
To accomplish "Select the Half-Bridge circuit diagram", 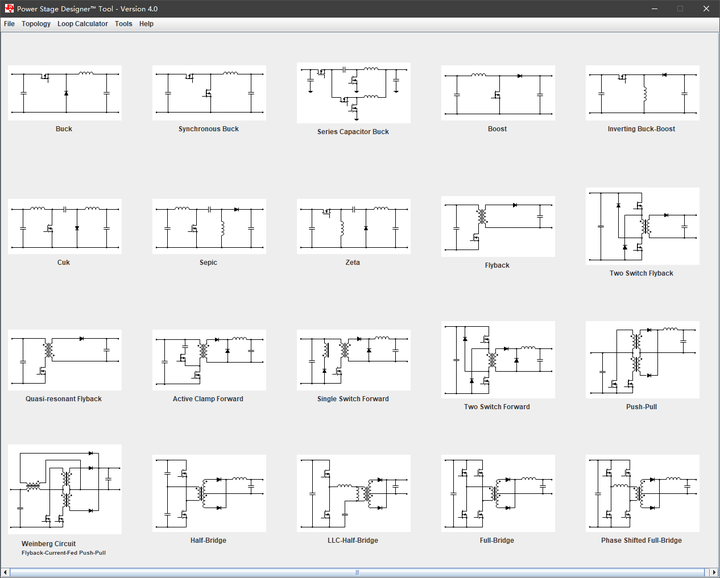I will pos(209,494).
